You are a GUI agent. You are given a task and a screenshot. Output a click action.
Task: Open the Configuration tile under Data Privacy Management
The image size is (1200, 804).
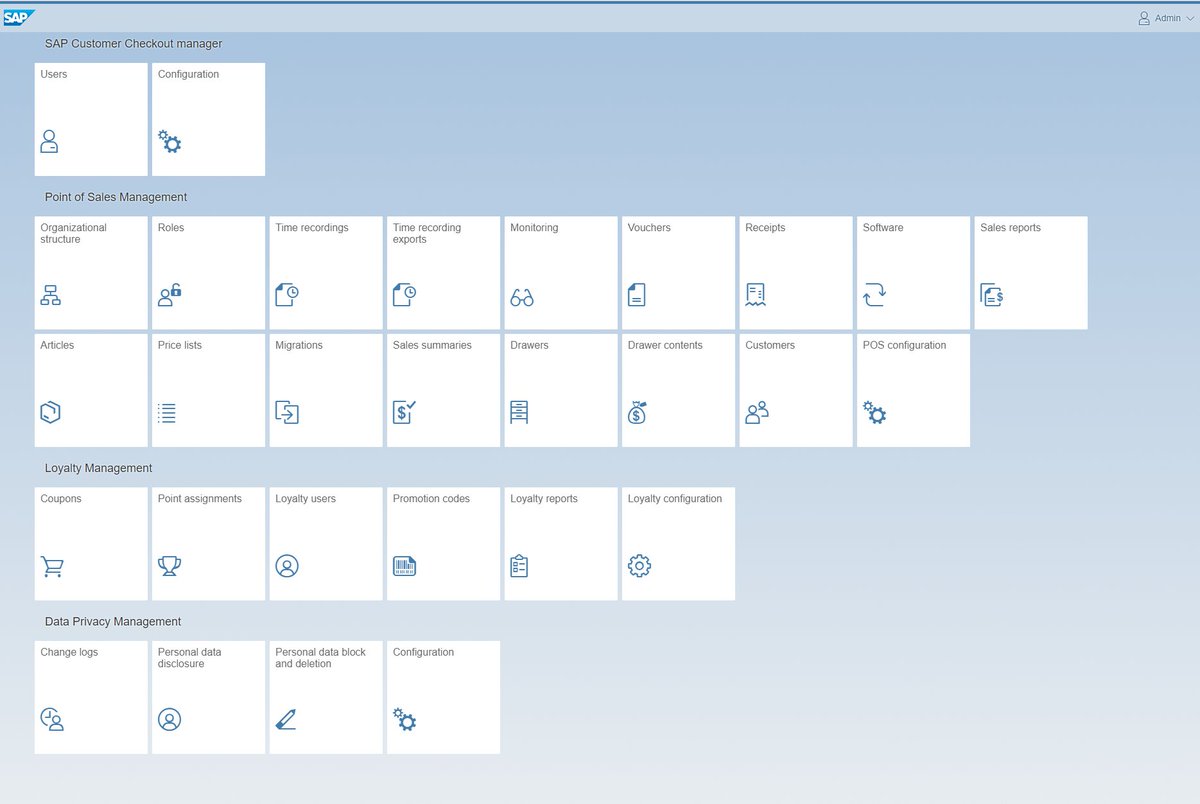tap(444, 698)
